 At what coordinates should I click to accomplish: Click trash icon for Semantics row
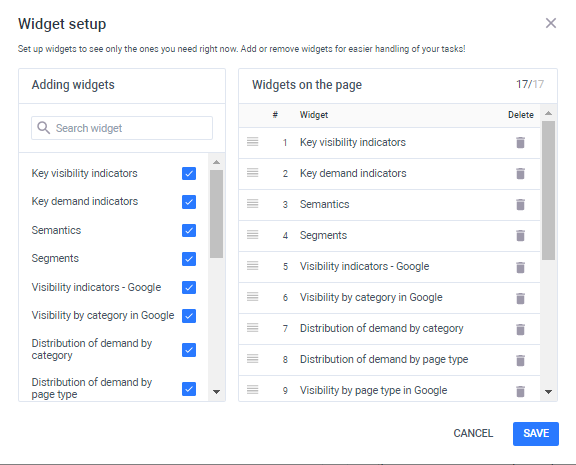coord(520,205)
